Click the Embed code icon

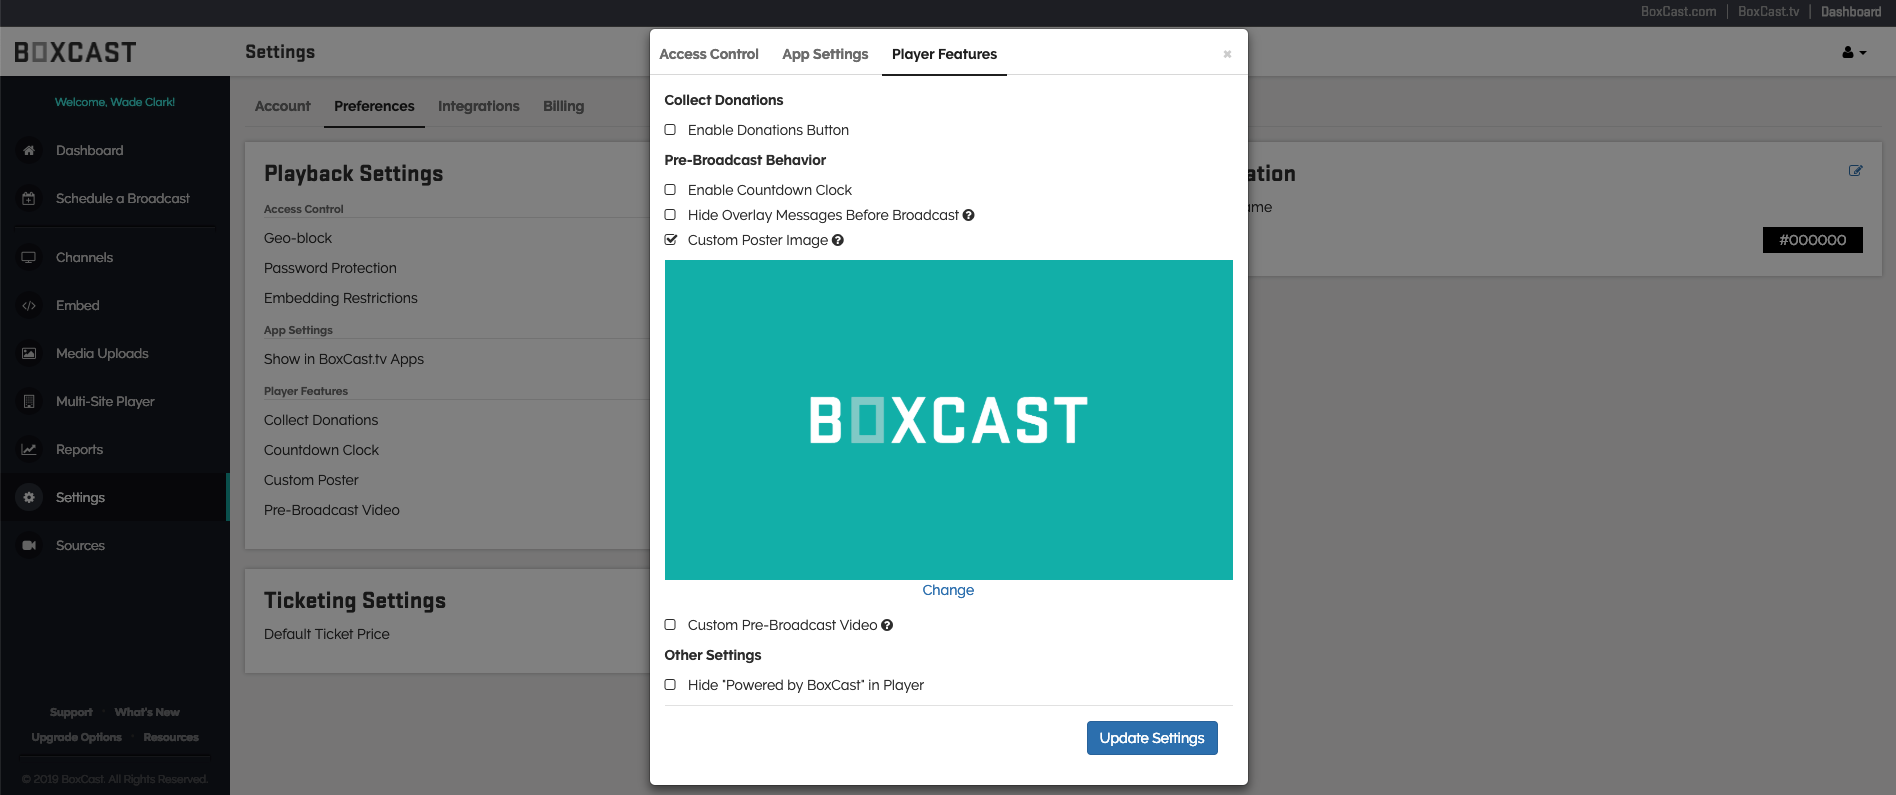[29, 306]
